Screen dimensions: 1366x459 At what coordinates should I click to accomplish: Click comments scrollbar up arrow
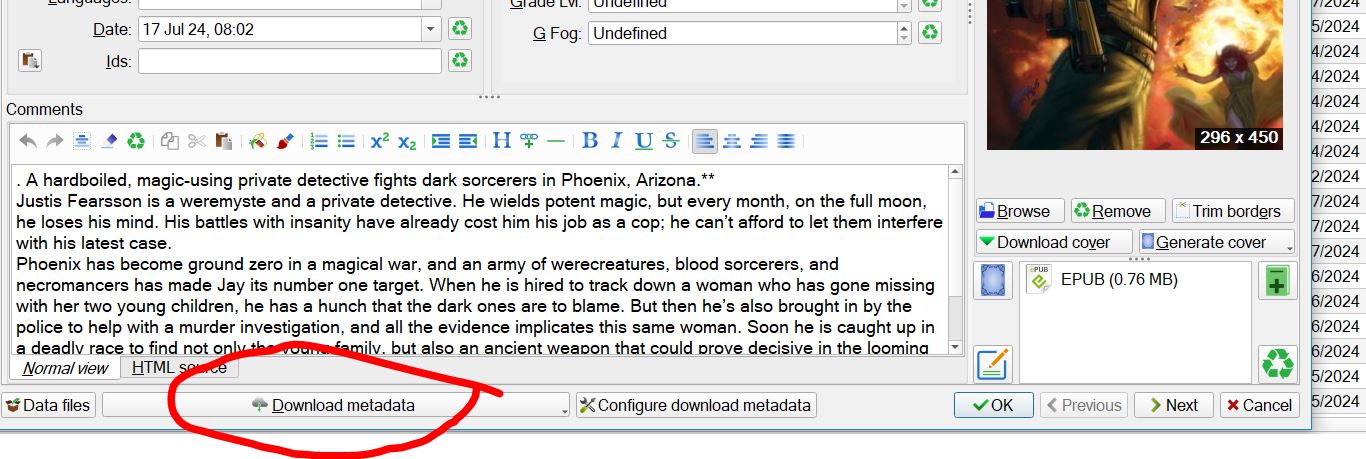955,173
